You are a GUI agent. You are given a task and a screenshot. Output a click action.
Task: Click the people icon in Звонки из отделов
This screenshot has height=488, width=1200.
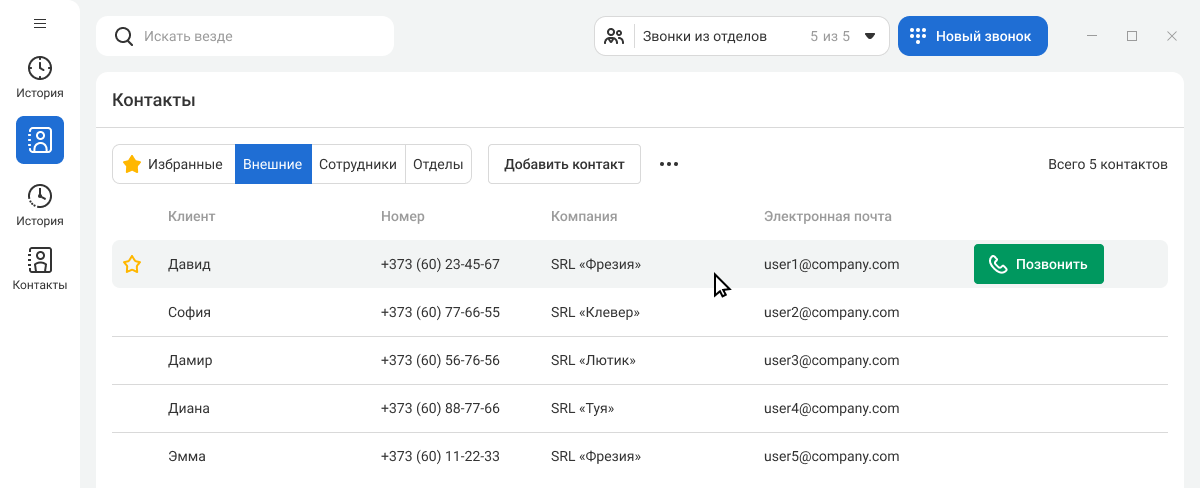(614, 36)
